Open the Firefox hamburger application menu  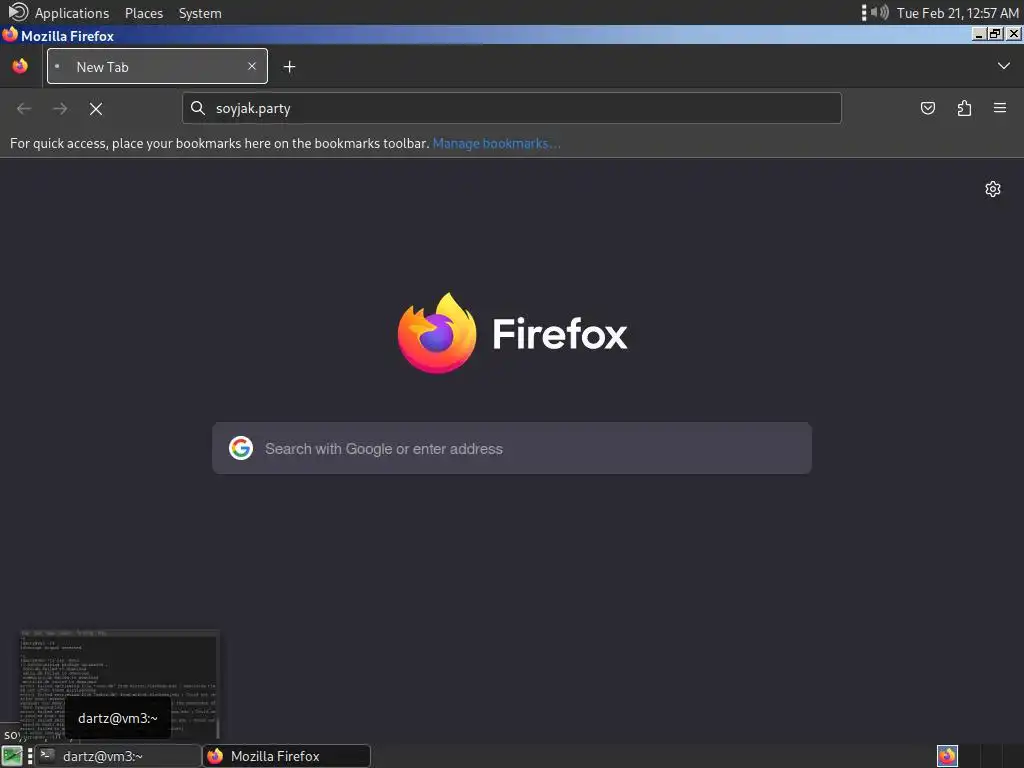pyautogui.click(x=1000, y=108)
